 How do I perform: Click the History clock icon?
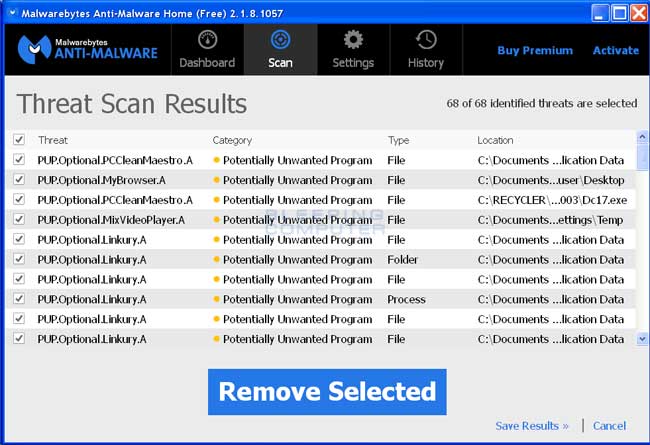coord(426,40)
